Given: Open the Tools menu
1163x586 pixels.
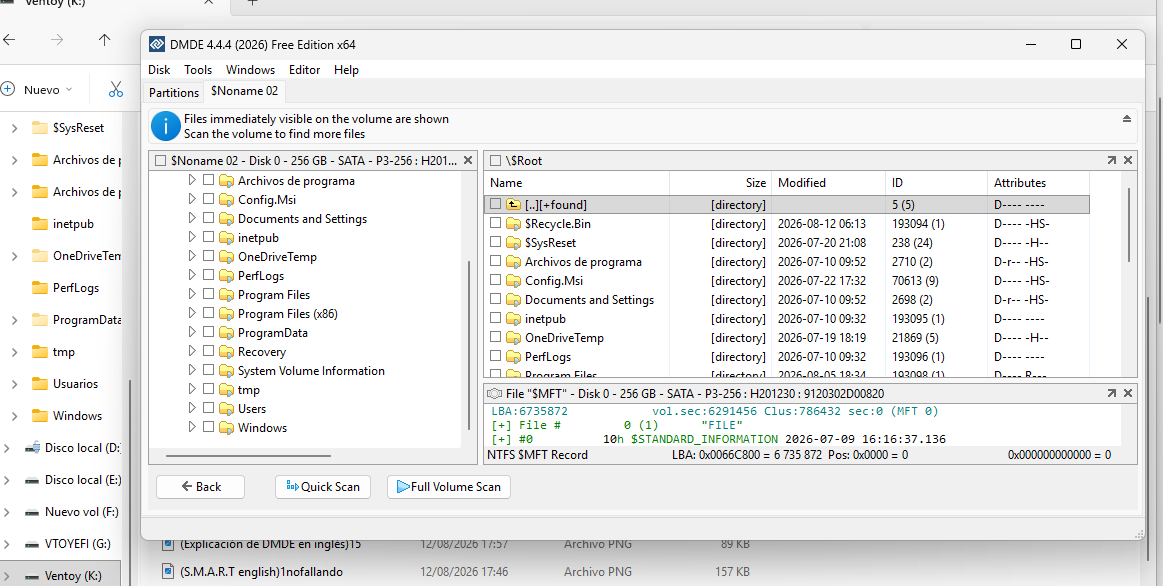Looking at the screenshot, I should coord(198,70).
